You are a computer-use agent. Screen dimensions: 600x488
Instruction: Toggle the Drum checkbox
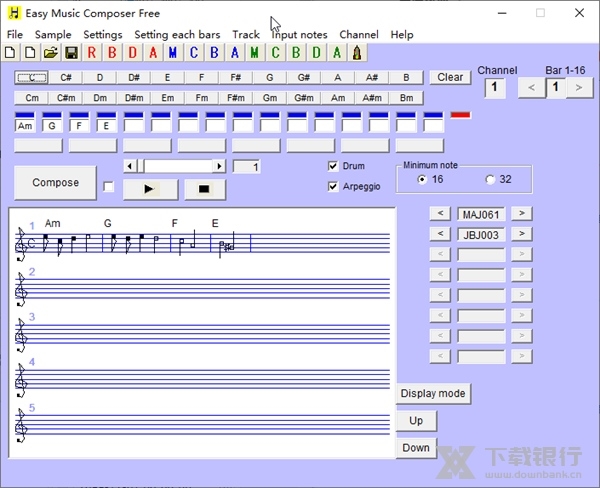click(333, 166)
